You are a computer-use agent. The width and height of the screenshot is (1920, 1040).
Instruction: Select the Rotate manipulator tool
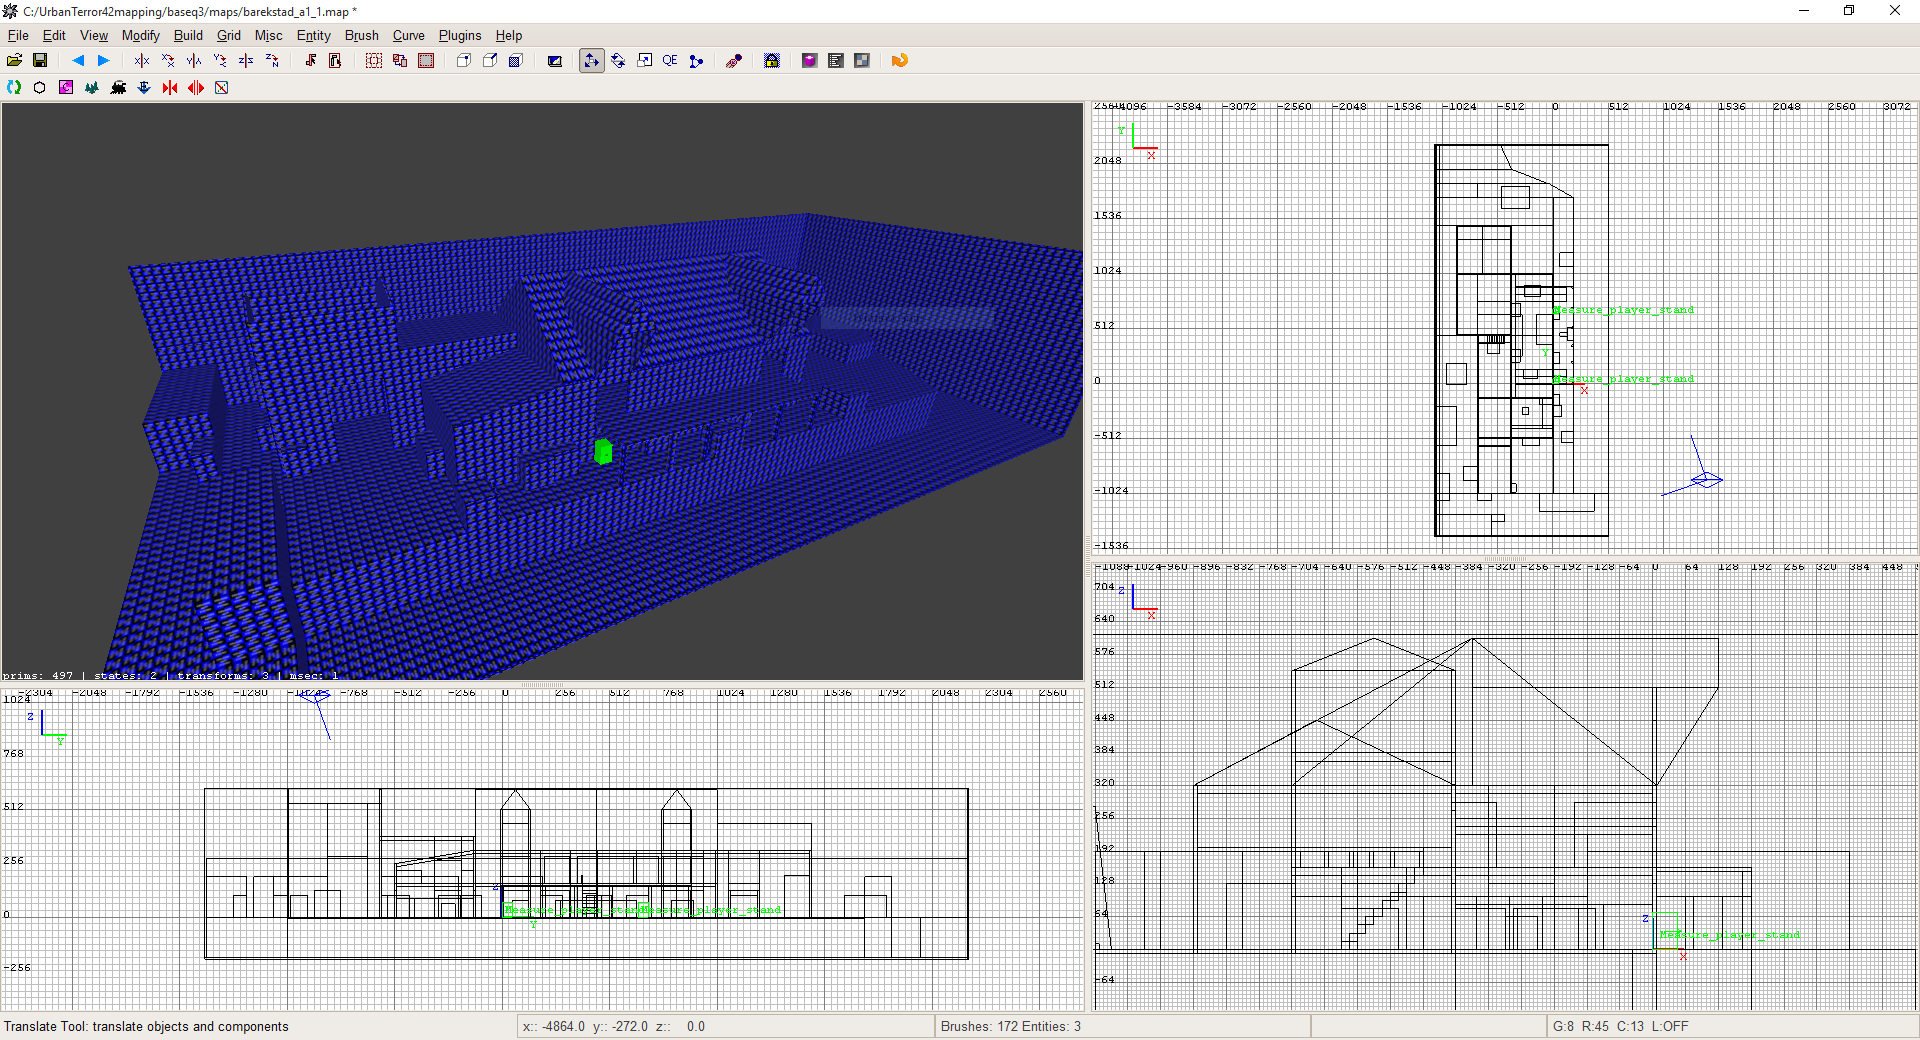pyautogui.click(x=618, y=61)
